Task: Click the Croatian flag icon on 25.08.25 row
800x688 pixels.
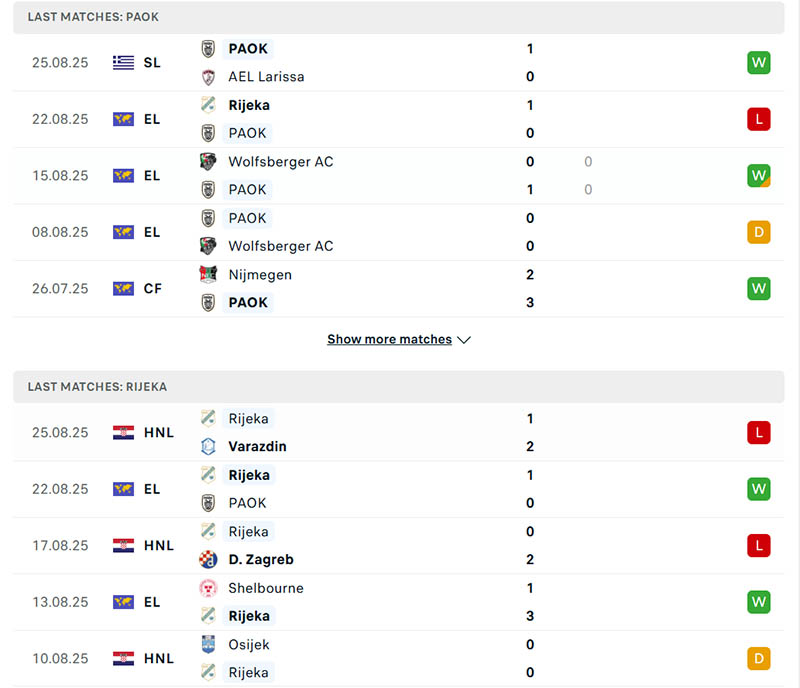Action: [123, 433]
